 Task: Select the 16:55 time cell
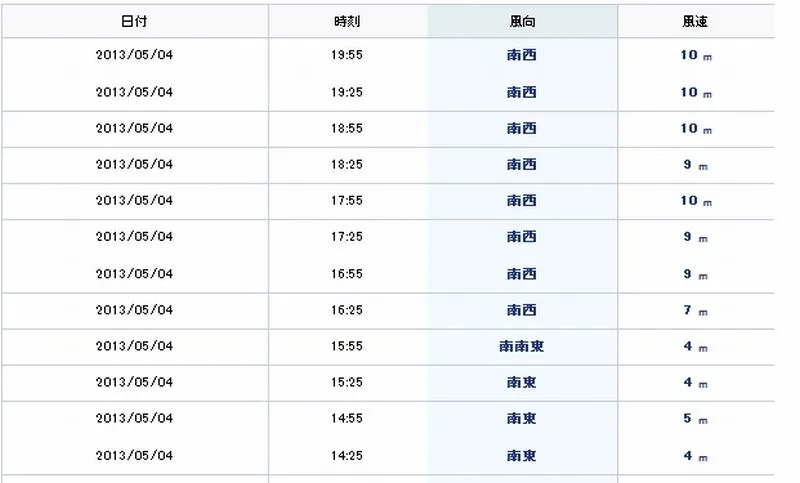click(x=347, y=274)
